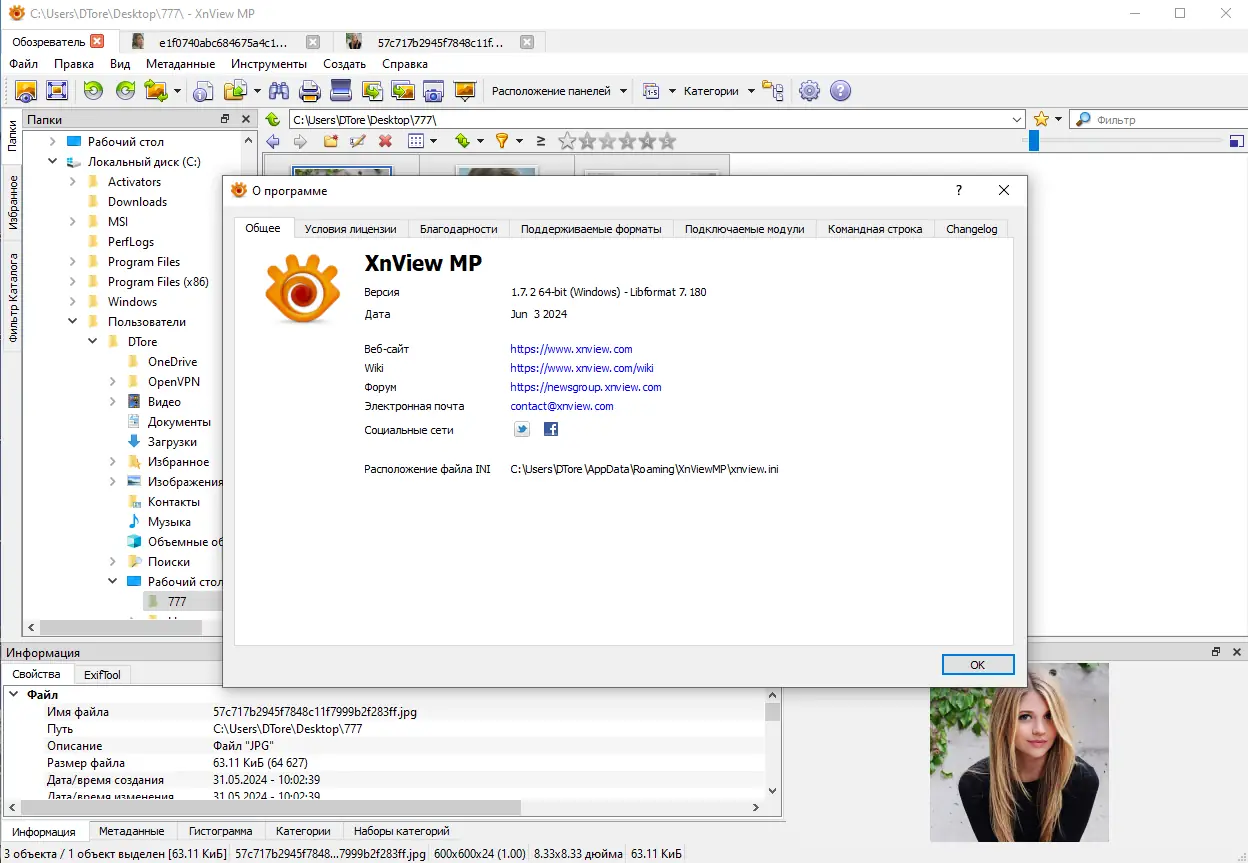1248x863 pixels.
Task: Close the e1f0740abc684675a4c1 tab
Action: coord(313,42)
